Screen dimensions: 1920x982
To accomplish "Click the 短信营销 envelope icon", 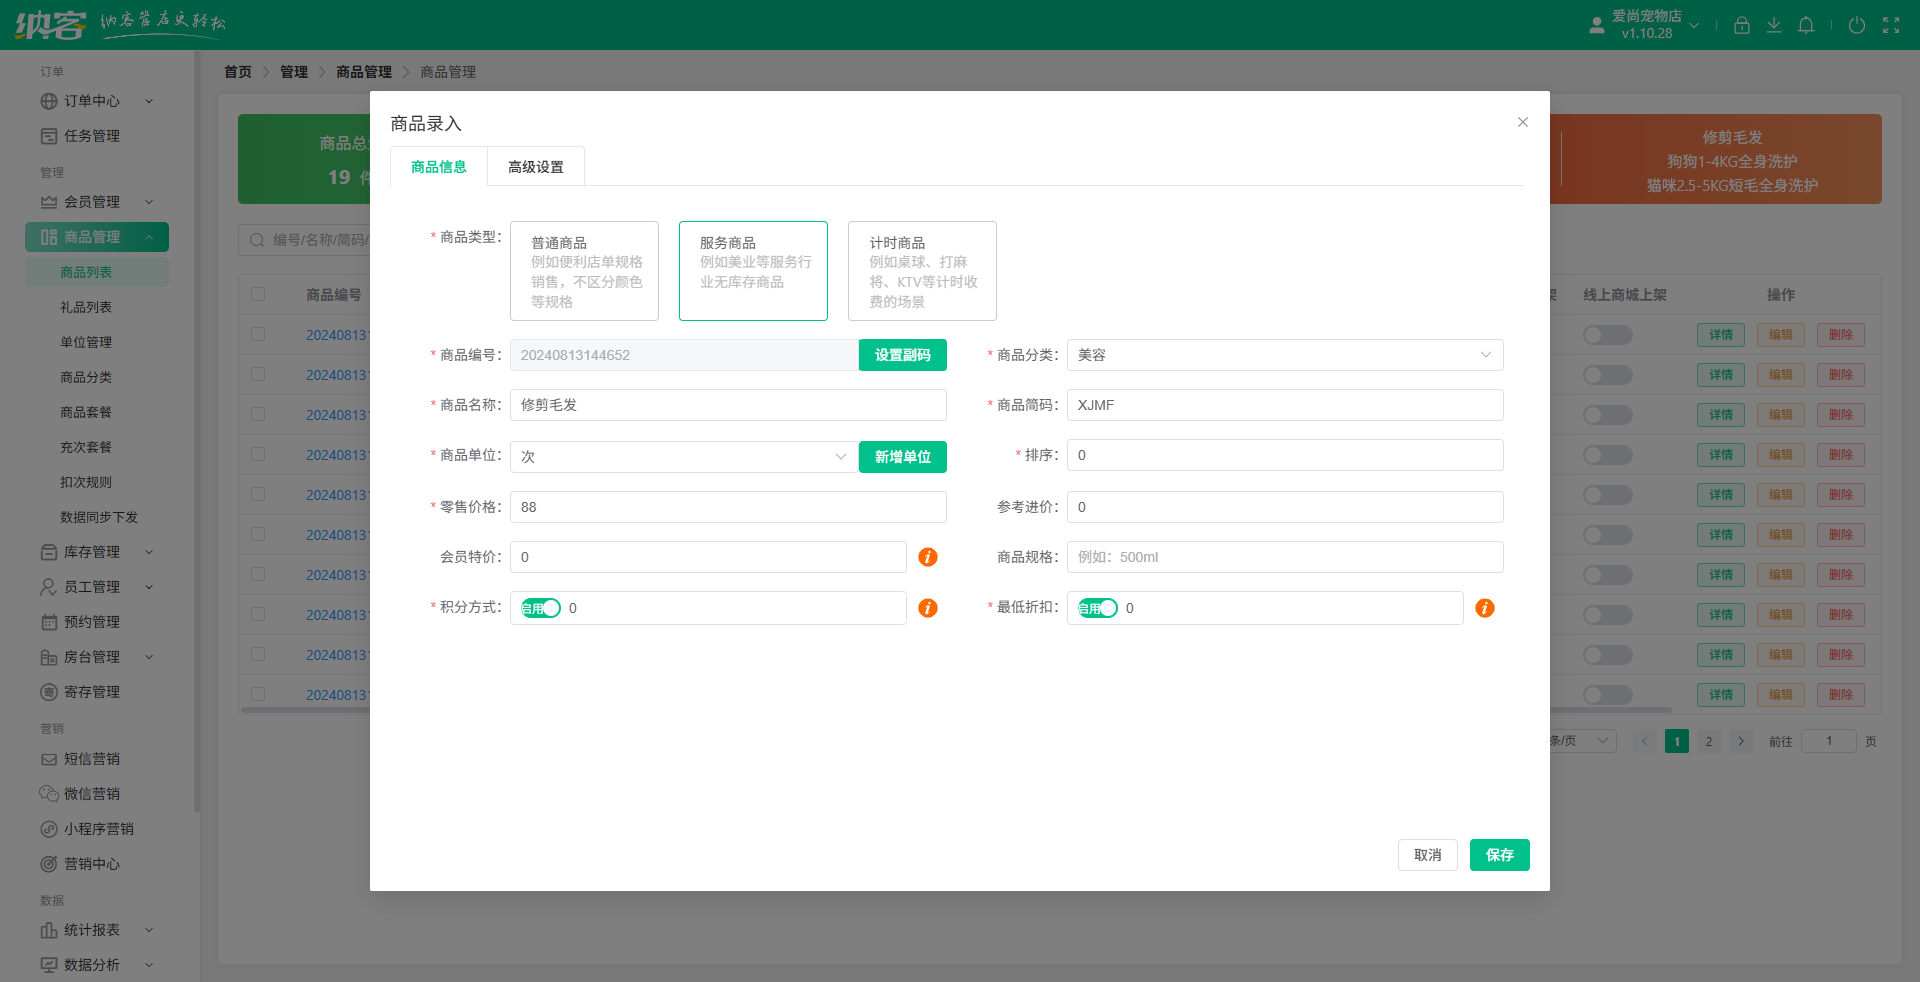I will click(49, 759).
